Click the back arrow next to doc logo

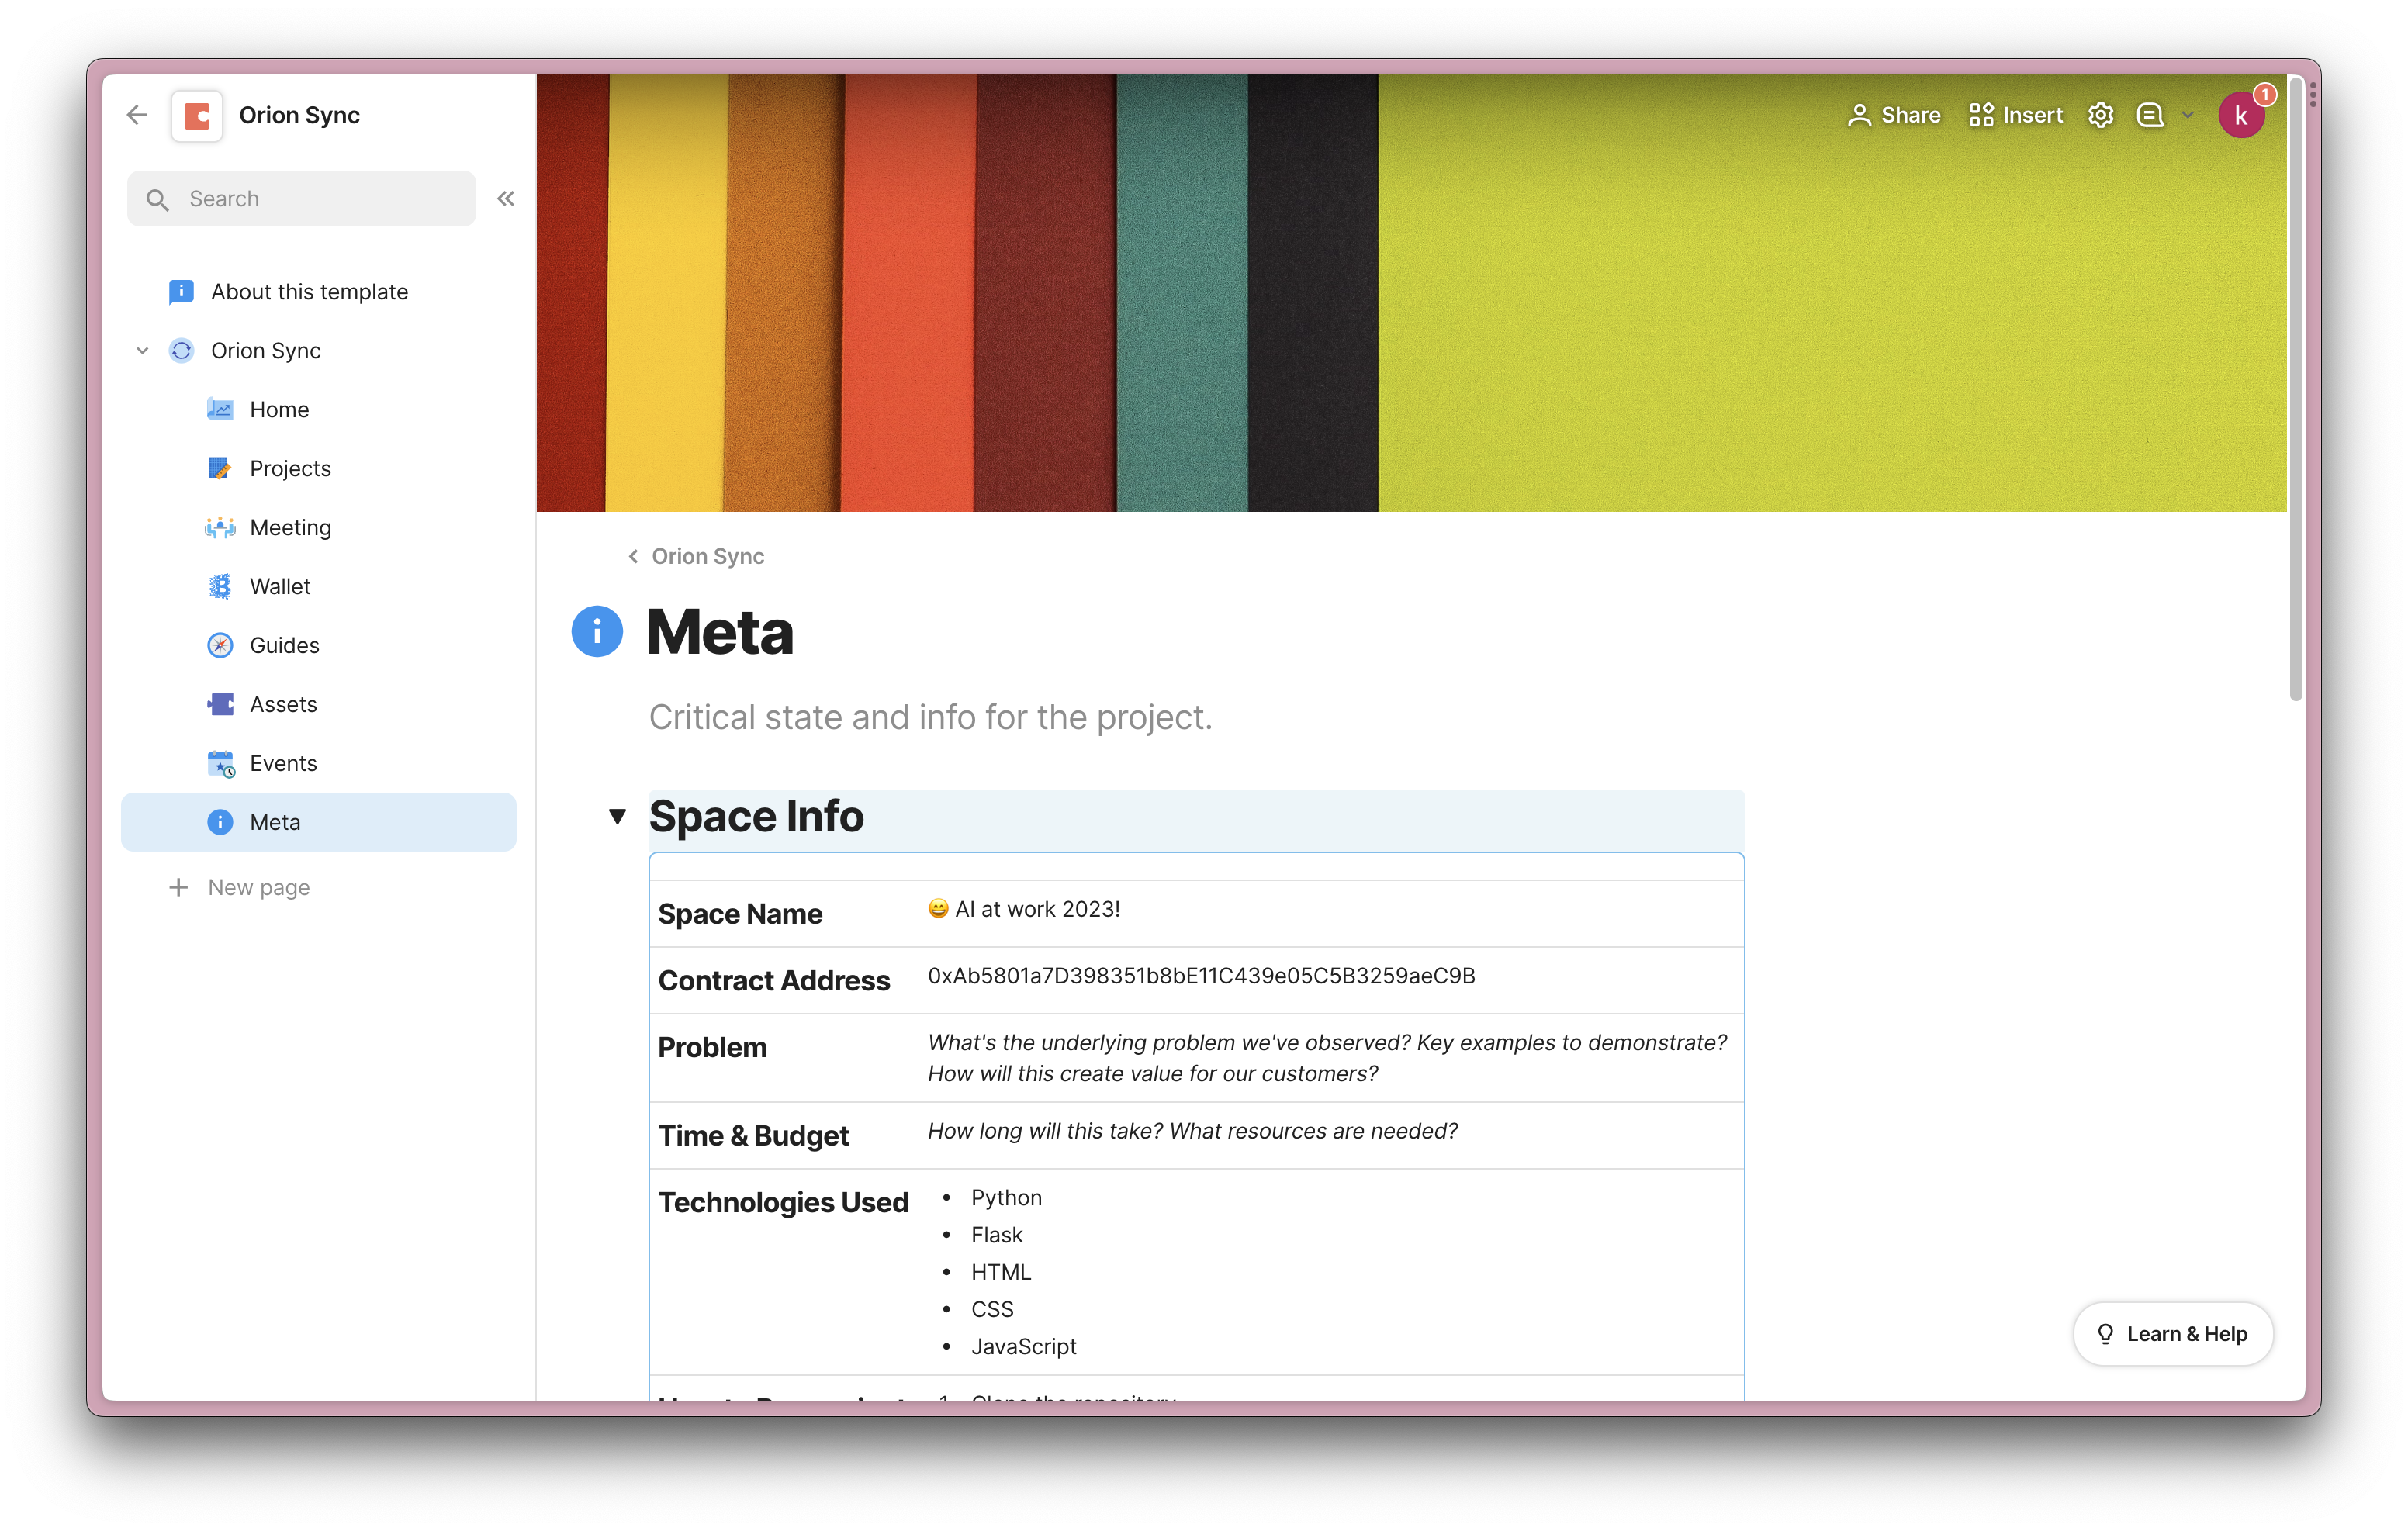pyautogui.click(x=137, y=115)
